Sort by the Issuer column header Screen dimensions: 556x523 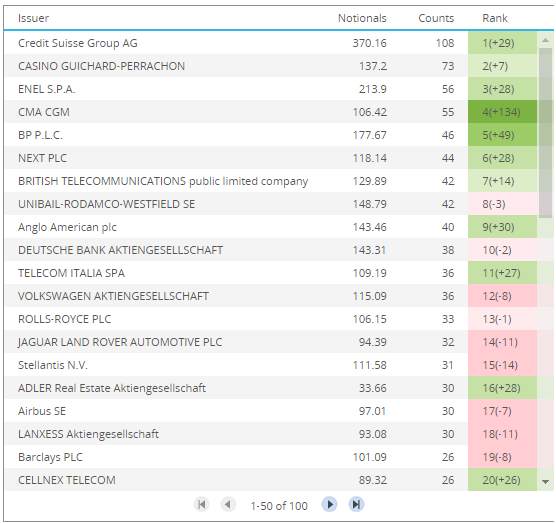click(33, 18)
